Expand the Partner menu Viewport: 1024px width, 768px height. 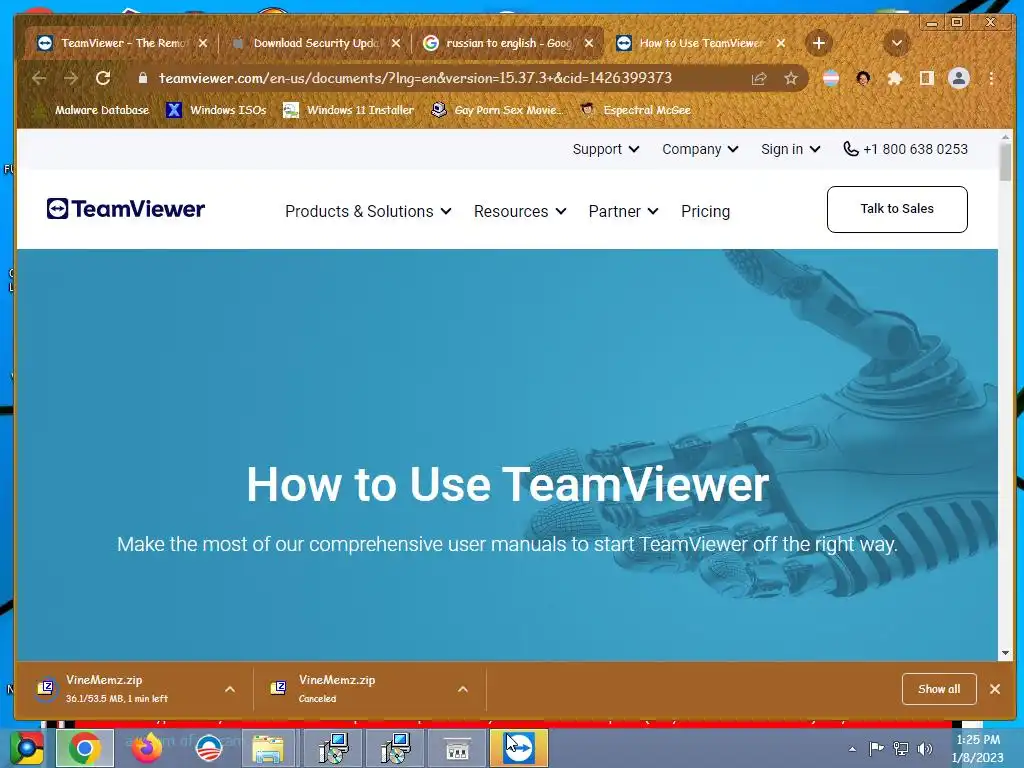click(623, 212)
